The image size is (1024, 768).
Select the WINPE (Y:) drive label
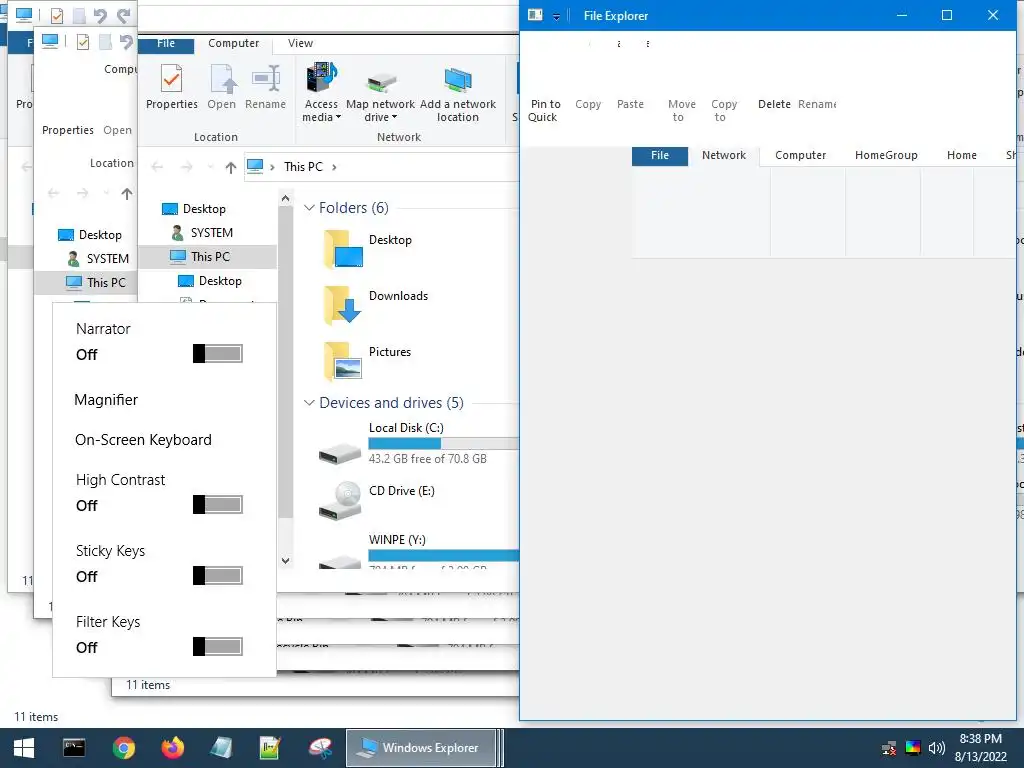[397, 539]
